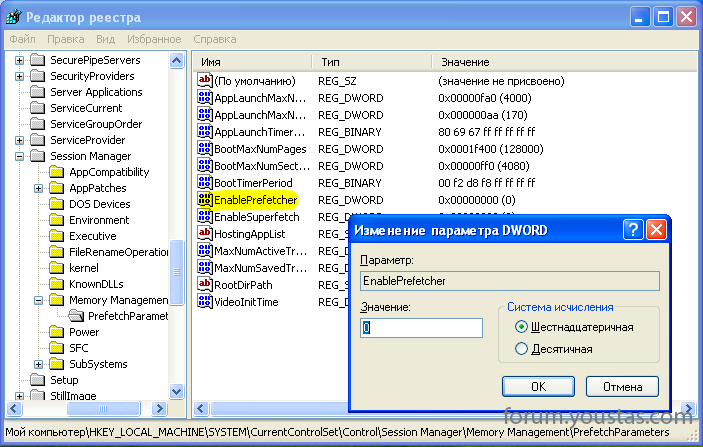This screenshot has height=447, width=703.
Task: Select the open PrefetchParameters folder icon
Action: [x=76, y=316]
